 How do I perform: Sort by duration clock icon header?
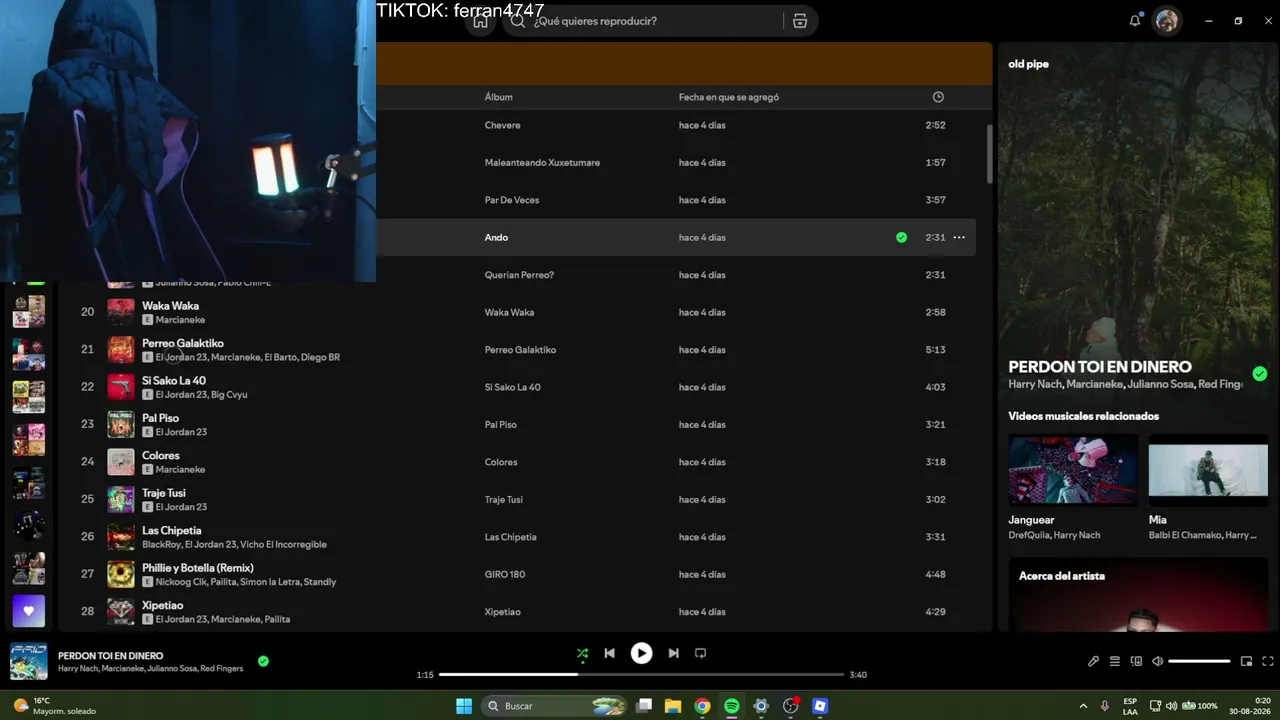tap(938, 97)
